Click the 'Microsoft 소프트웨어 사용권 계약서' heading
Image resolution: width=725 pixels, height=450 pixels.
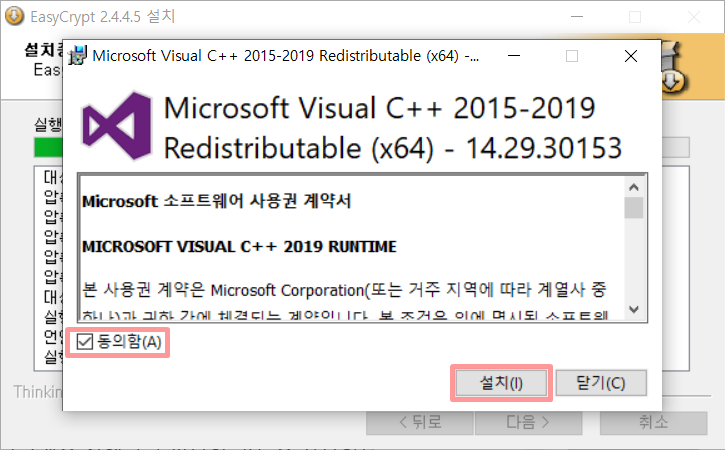click(x=216, y=201)
